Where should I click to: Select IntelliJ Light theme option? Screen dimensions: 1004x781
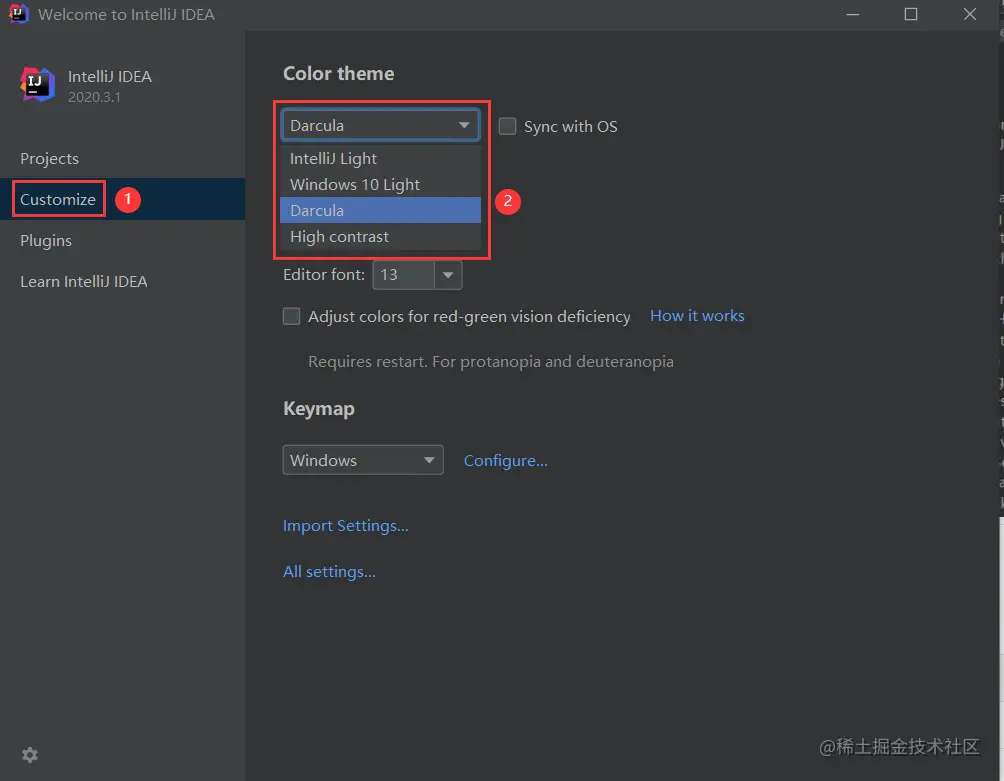point(380,158)
